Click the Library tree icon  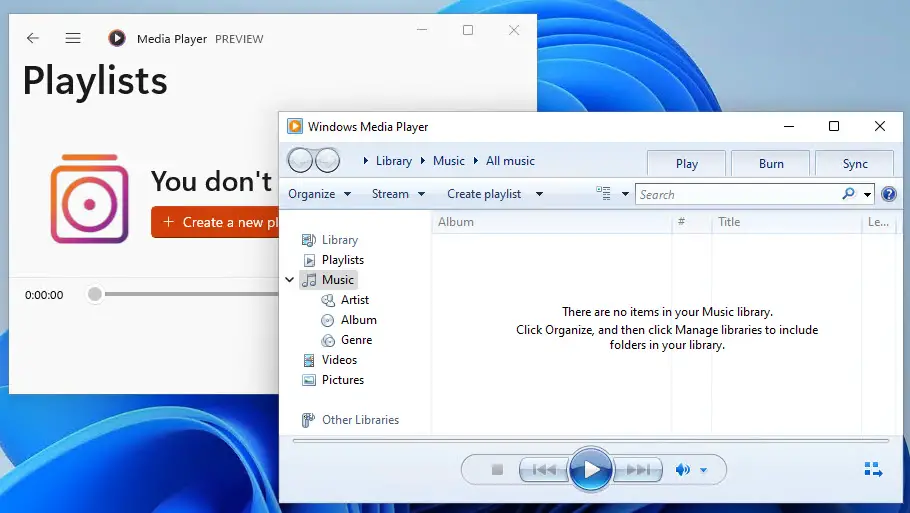click(309, 240)
